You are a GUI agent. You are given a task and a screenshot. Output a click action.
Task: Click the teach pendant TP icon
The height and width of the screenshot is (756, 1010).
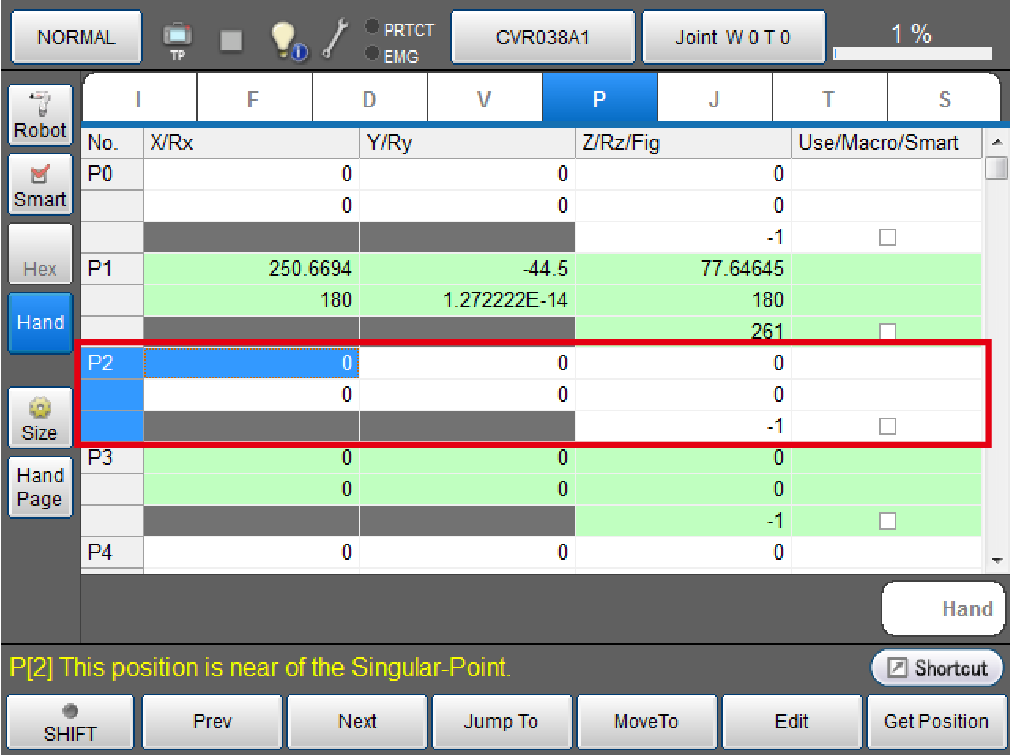[178, 39]
